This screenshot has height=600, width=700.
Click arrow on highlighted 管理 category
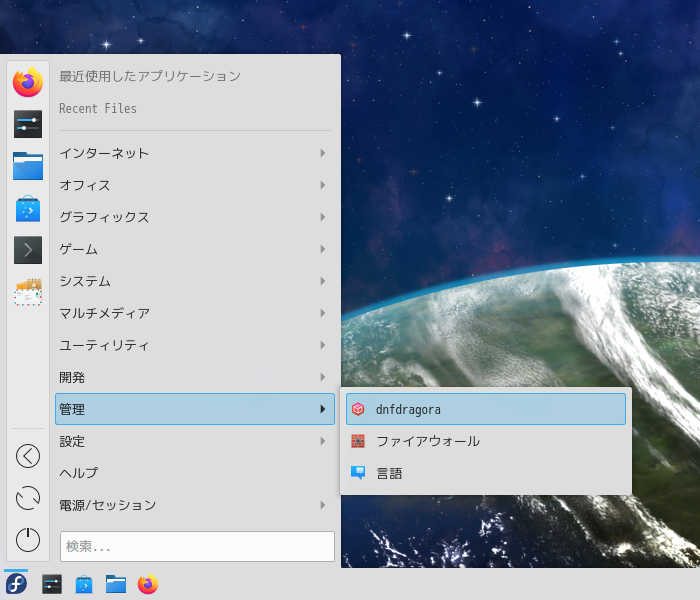[323, 409]
